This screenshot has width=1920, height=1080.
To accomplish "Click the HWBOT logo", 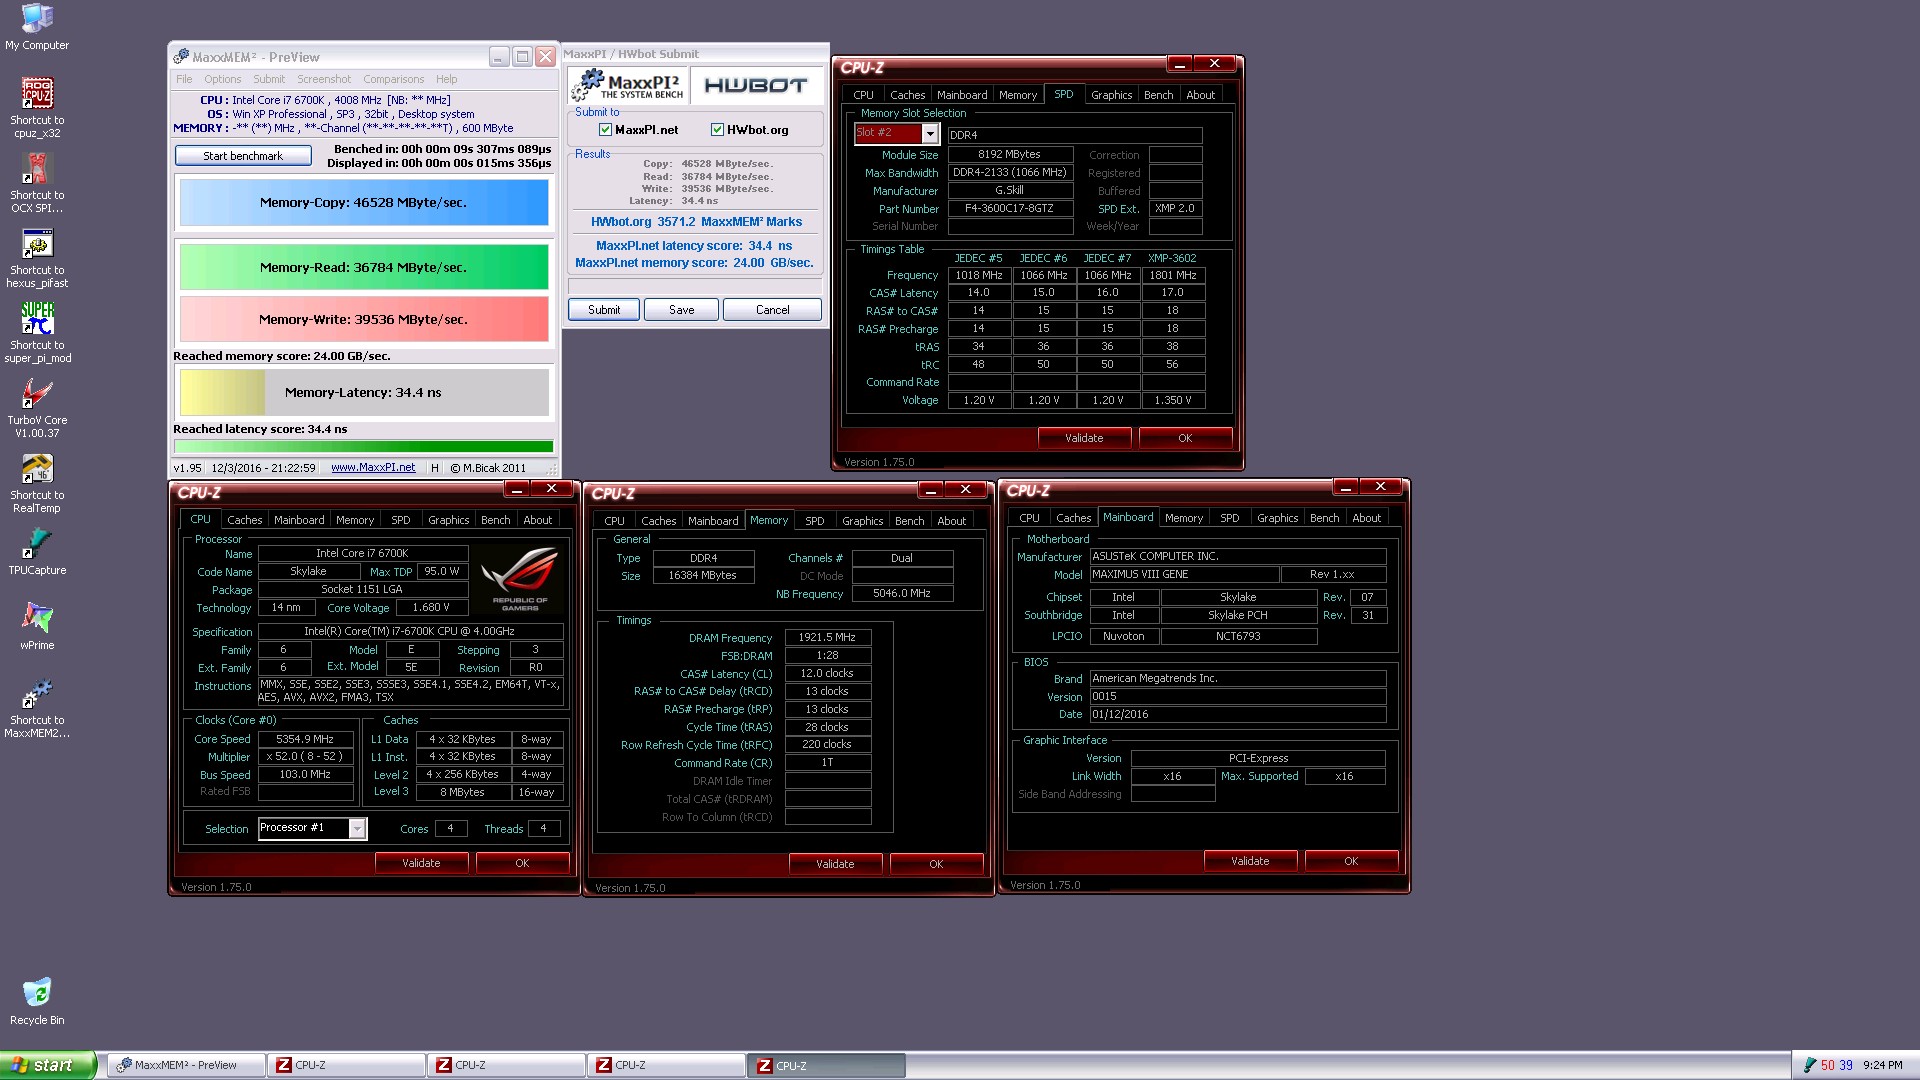I will (x=756, y=85).
